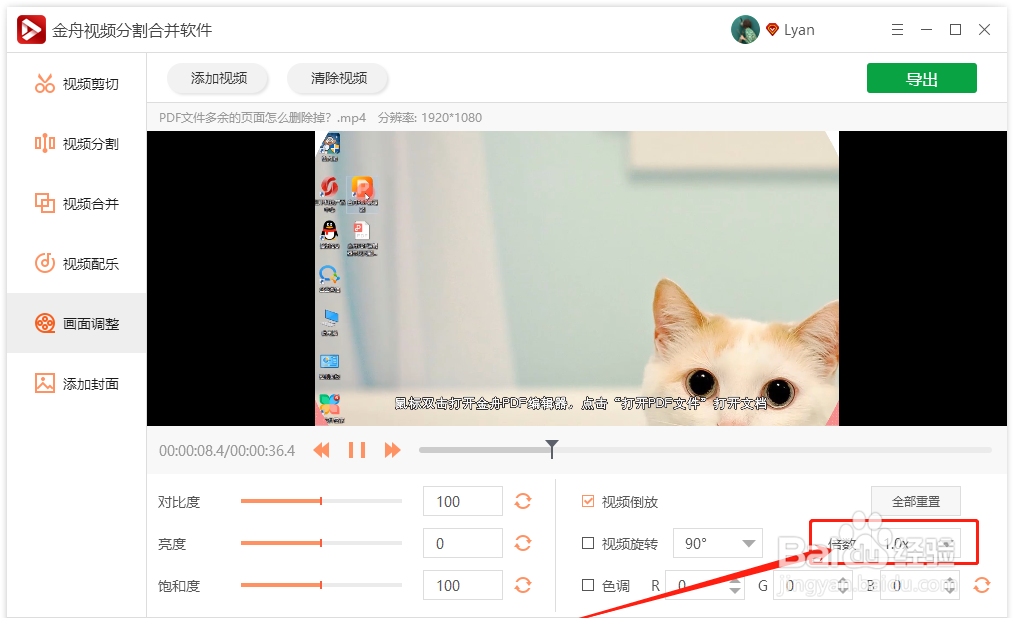This screenshot has width=1014, height=619.
Task: Maximize the application window
Action: click(x=955, y=30)
